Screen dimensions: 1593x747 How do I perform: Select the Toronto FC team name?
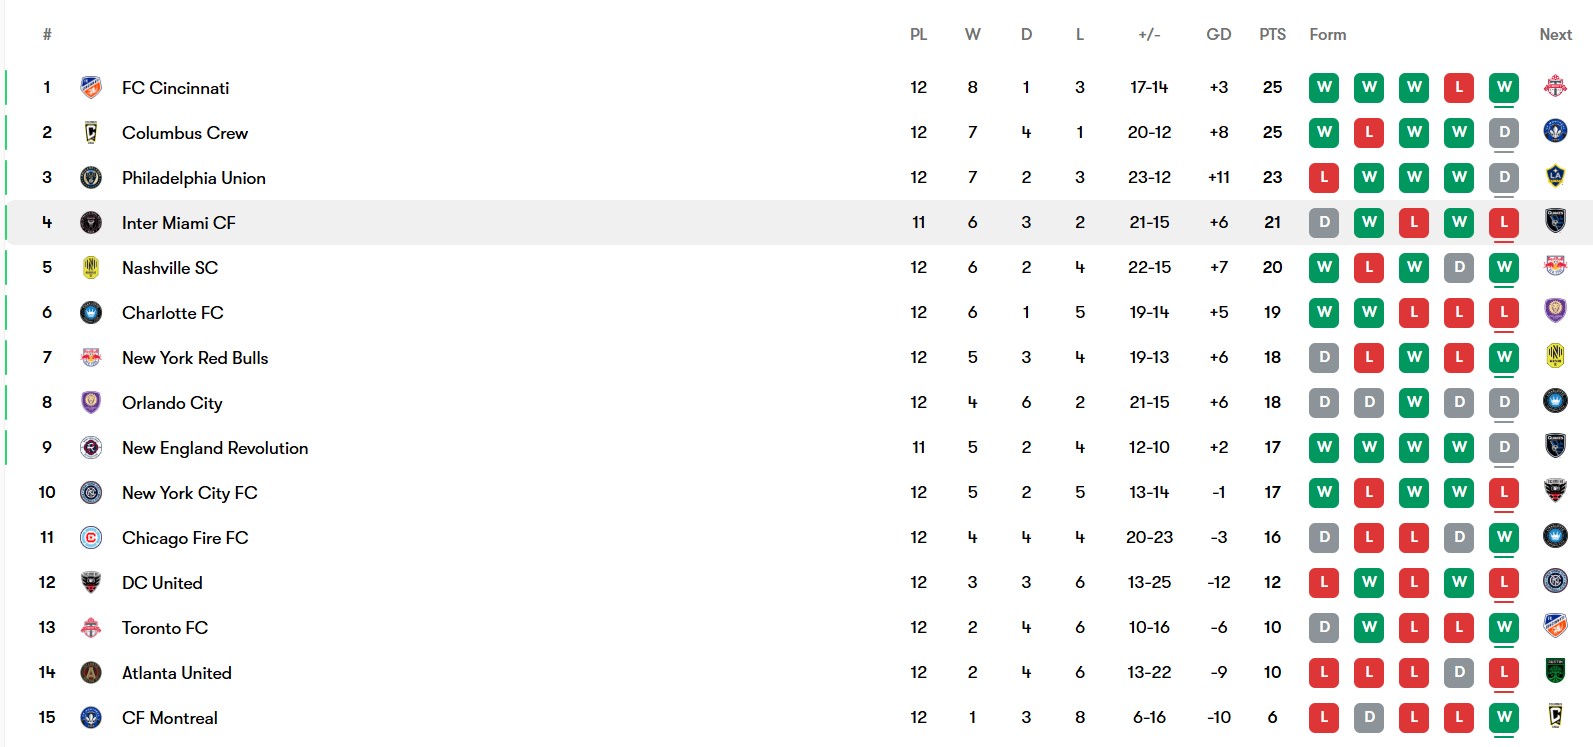[x=165, y=628]
